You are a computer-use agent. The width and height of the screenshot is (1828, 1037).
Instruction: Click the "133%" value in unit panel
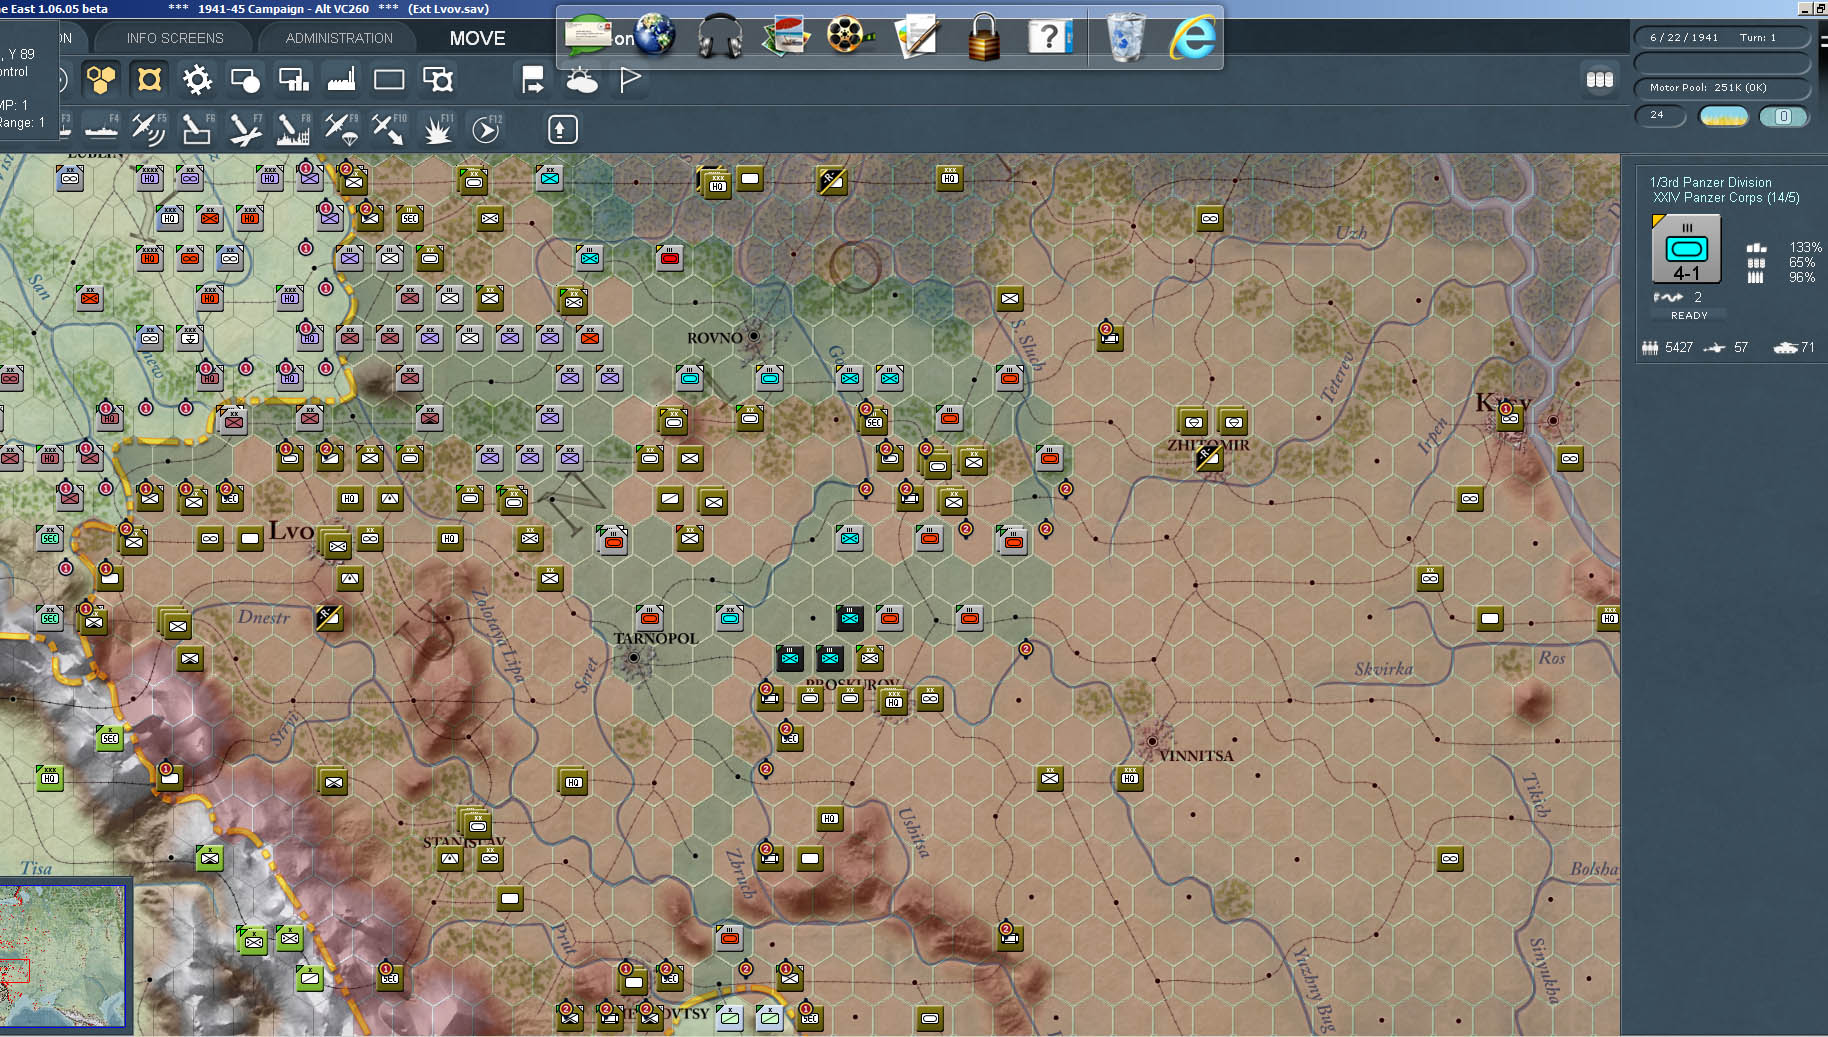coord(1805,247)
